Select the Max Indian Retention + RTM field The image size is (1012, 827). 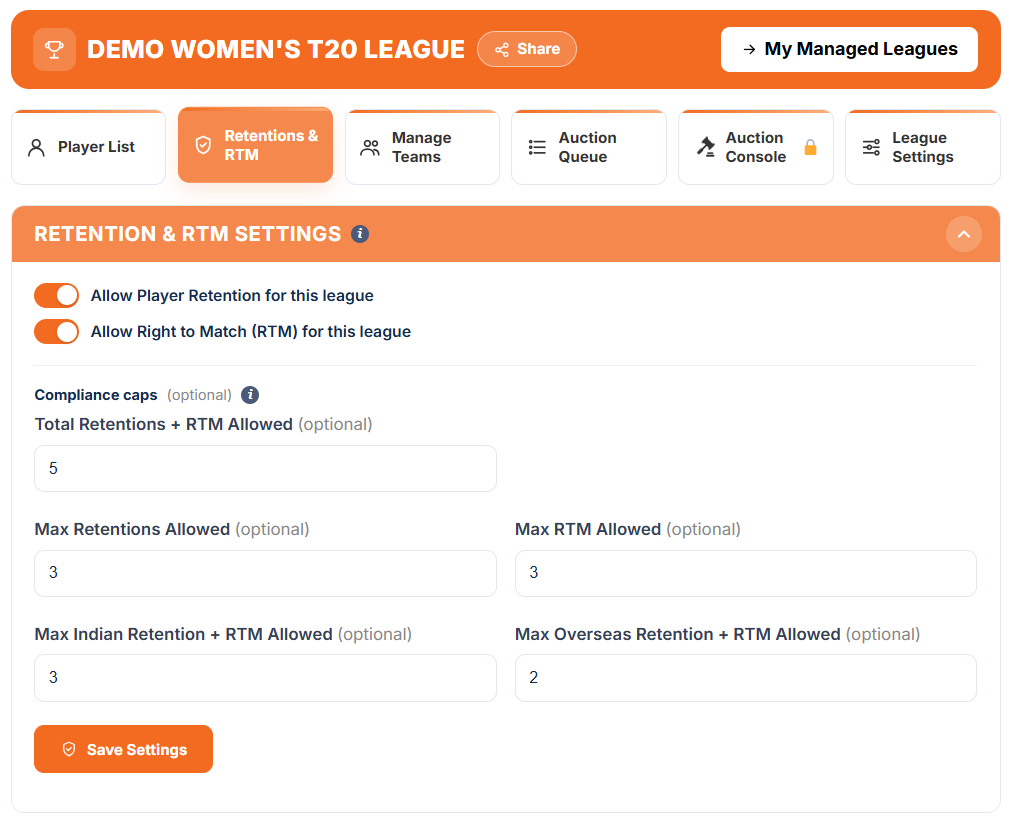coord(265,678)
